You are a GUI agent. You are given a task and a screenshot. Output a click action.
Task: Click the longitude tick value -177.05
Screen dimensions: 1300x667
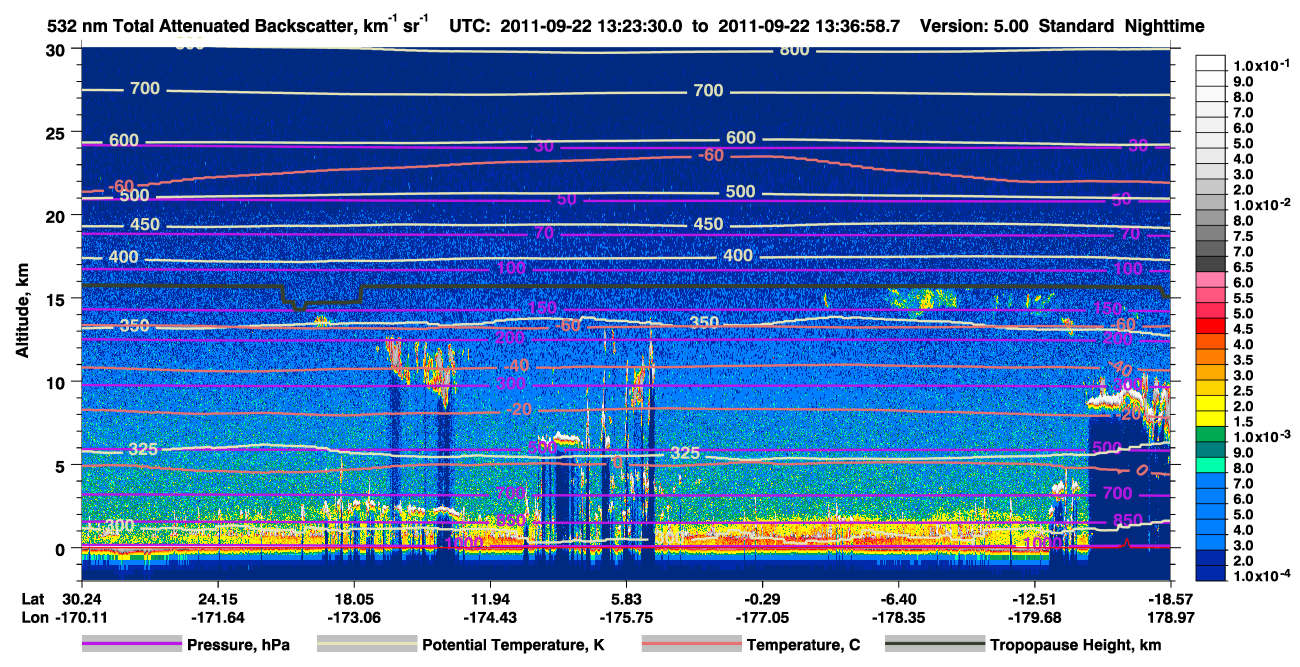(762, 617)
